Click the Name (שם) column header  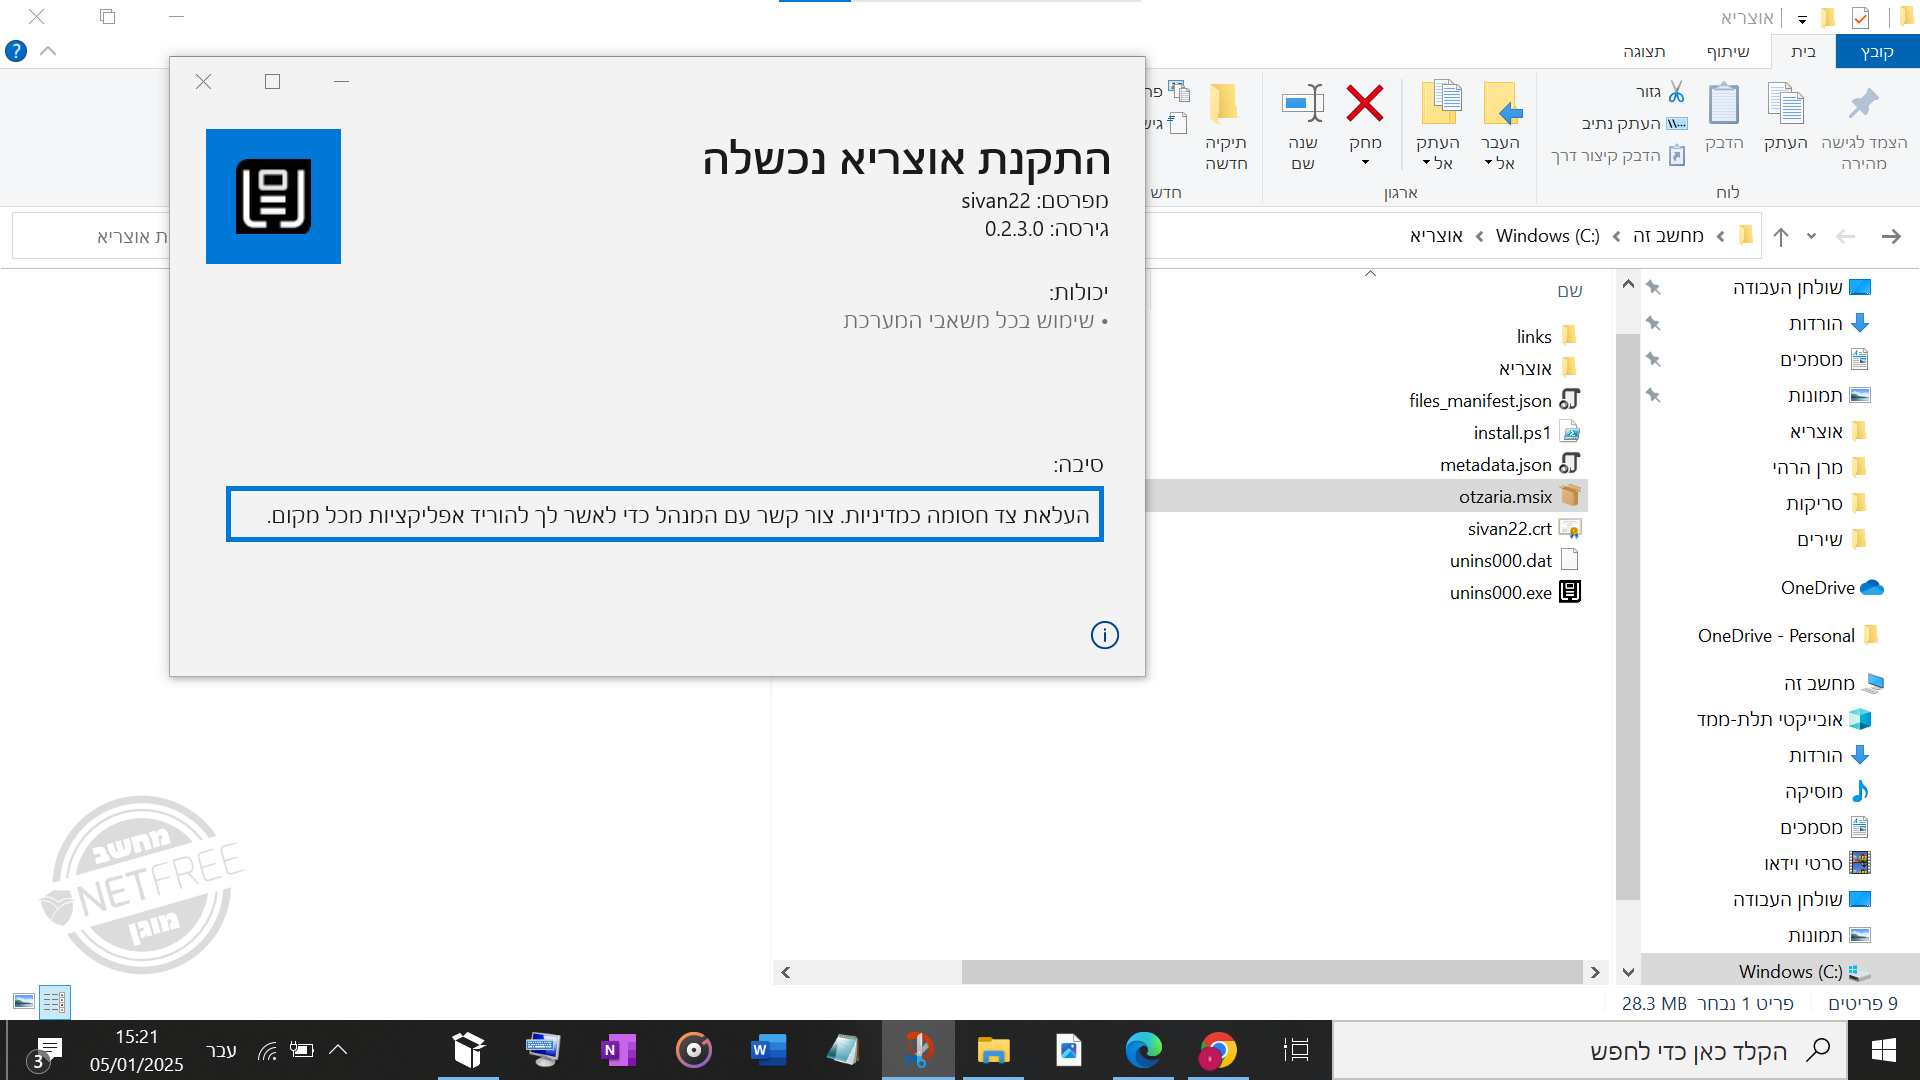1569,291
